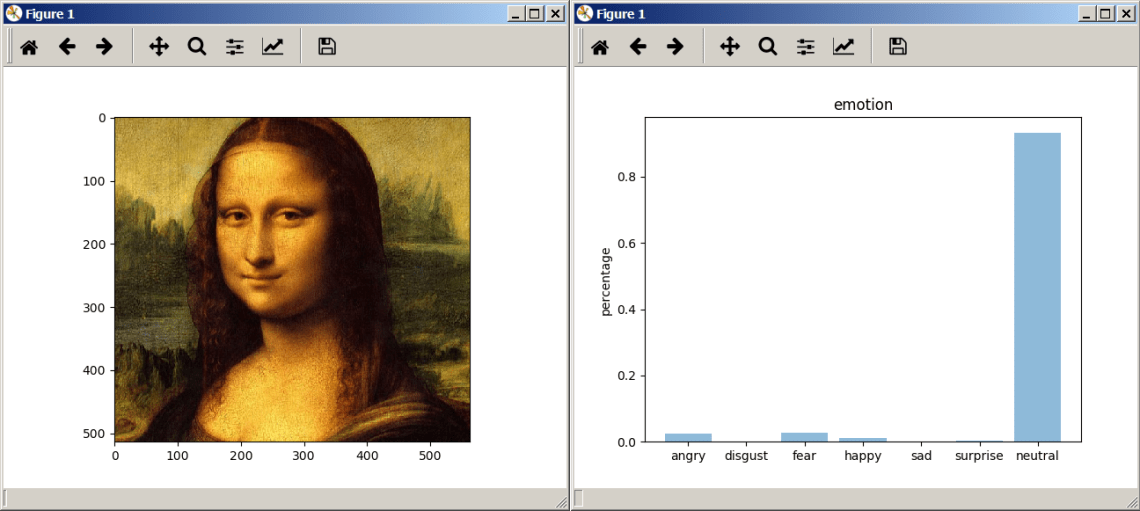1140x511 pixels.
Task: Close the emotion Figure 1 window
Action: pyautogui.click(x=1125, y=13)
